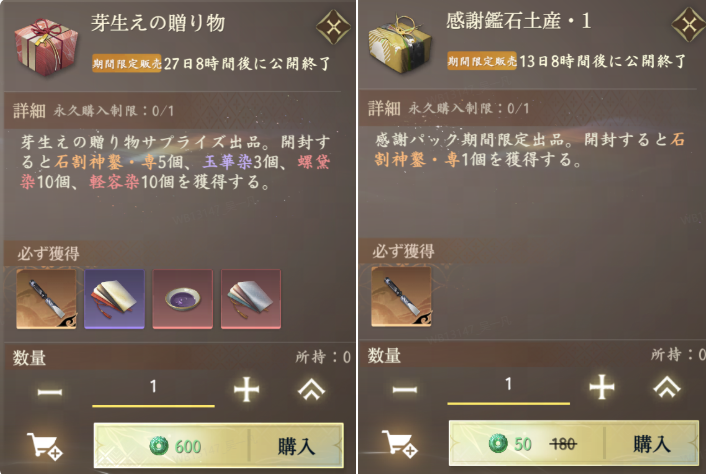Screen dimensions: 706x474
Task: Click the purple 玉華染 fabric item icon
Action: tap(114, 299)
